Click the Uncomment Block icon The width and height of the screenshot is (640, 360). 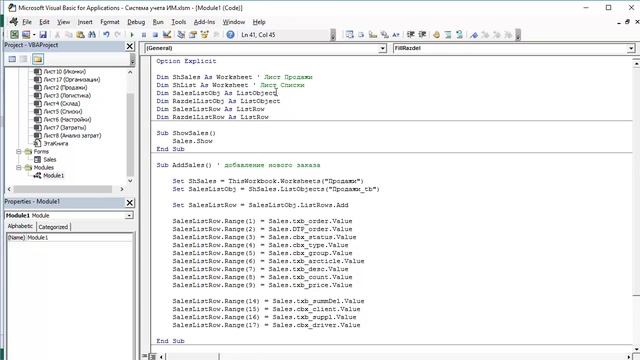click(459, 35)
